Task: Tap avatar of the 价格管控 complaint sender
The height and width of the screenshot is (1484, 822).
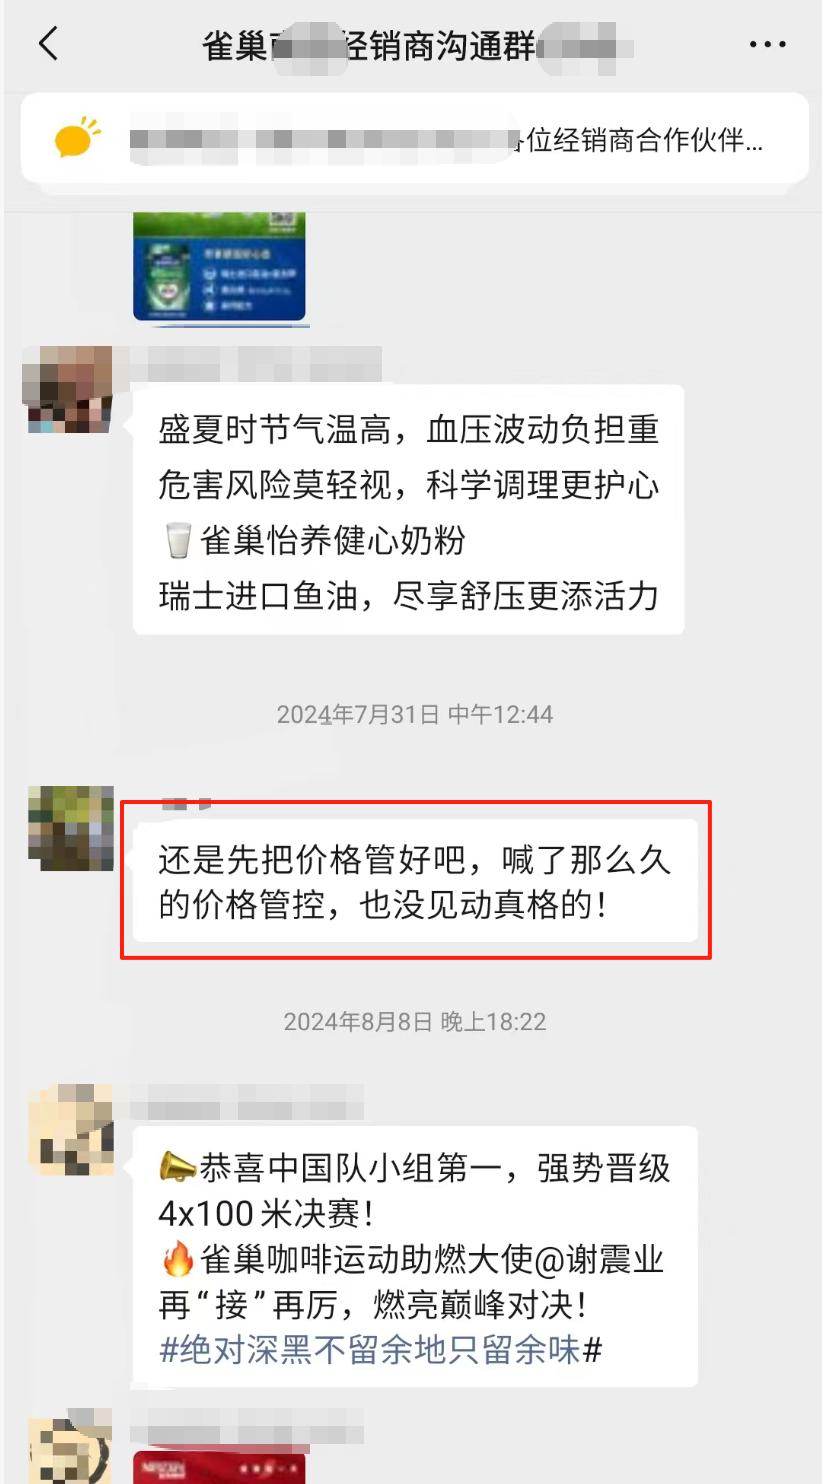Action: [70, 828]
